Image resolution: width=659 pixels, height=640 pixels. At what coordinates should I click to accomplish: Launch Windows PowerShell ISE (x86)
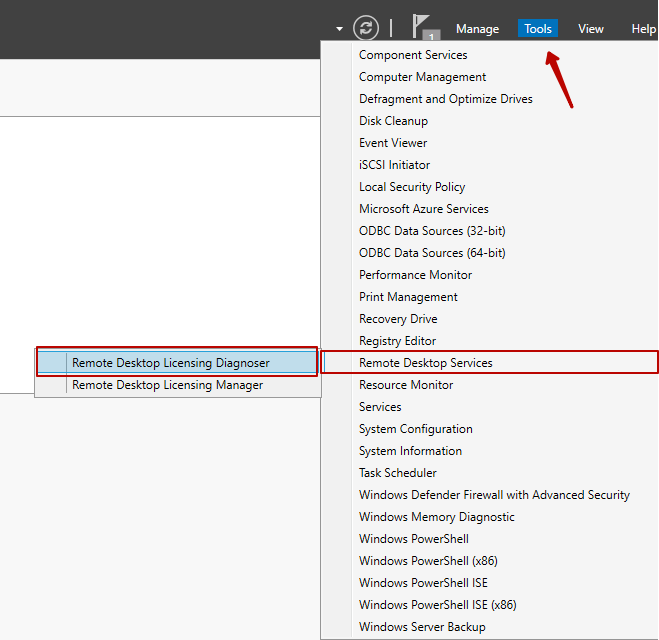pyautogui.click(x=437, y=605)
